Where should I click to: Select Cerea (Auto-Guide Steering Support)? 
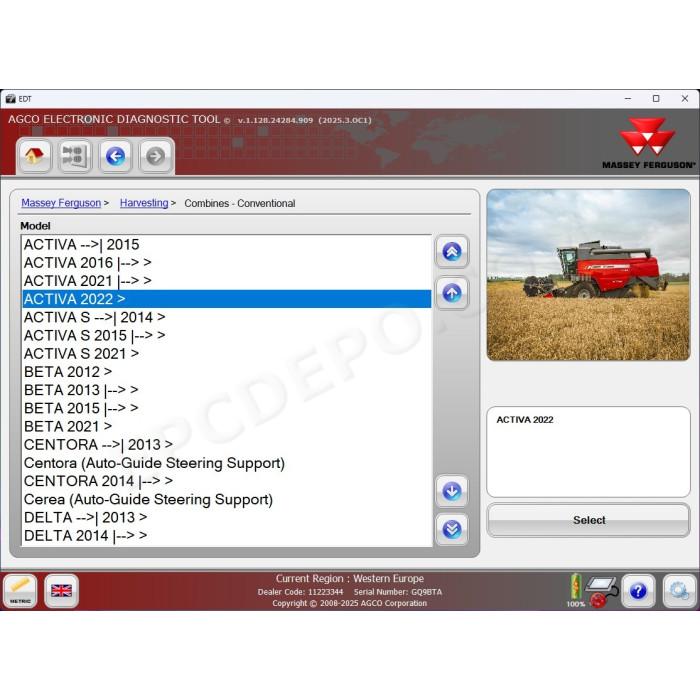pyautogui.click(x=227, y=499)
